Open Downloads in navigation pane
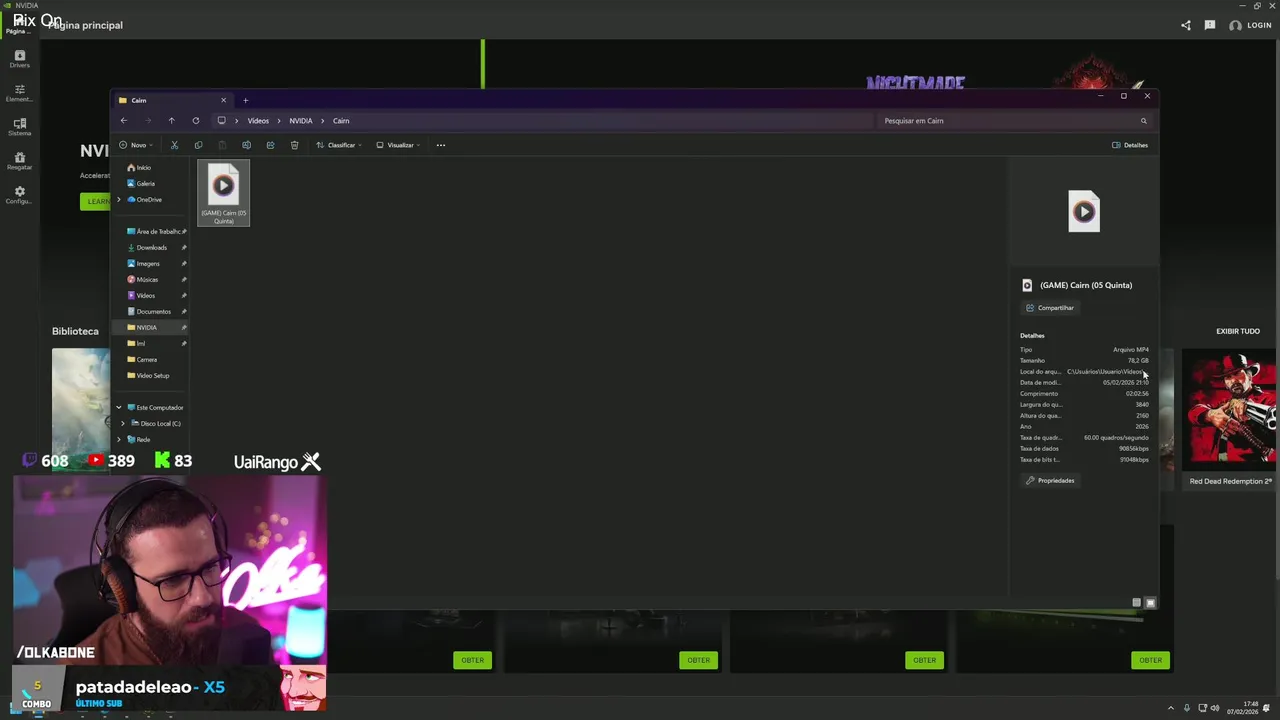This screenshot has width=1280, height=720. click(147, 248)
